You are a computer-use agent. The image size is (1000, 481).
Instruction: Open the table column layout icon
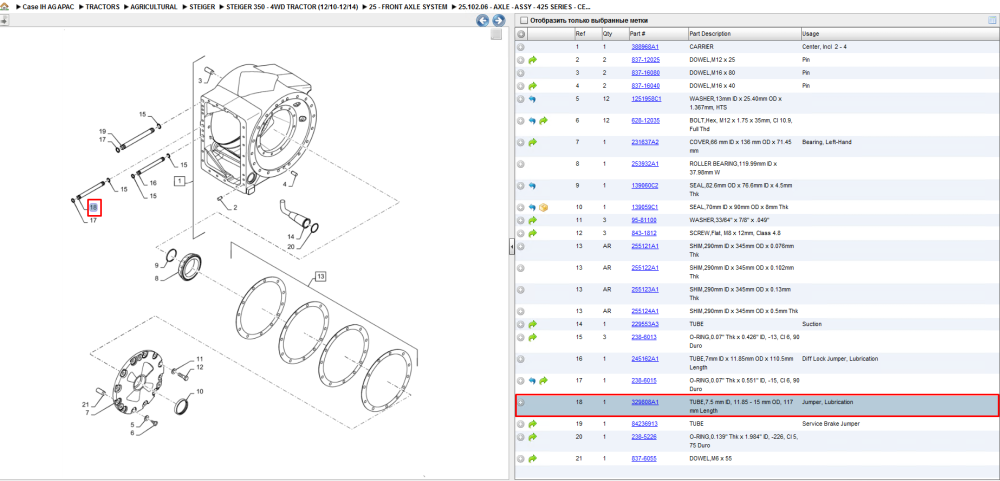coord(992,20)
